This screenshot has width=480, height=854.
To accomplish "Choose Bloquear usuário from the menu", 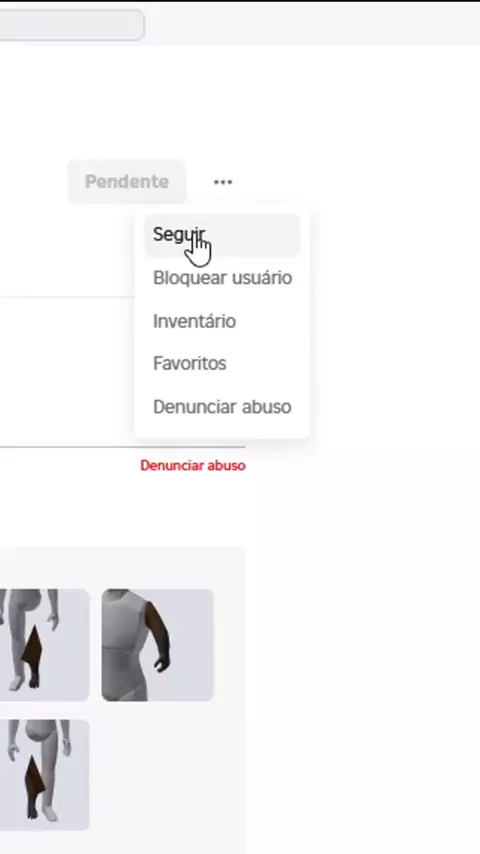I will pyautogui.click(x=222, y=278).
